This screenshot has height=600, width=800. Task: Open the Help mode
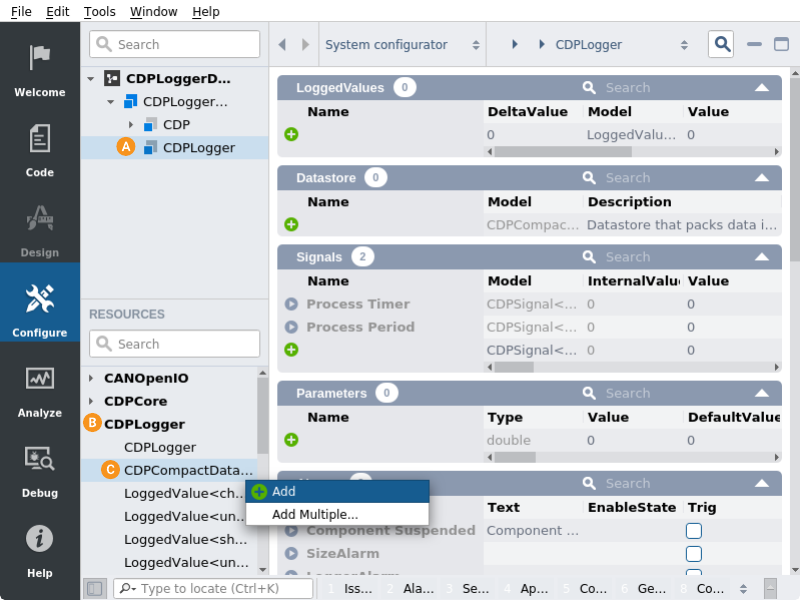click(x=40, y=550)
